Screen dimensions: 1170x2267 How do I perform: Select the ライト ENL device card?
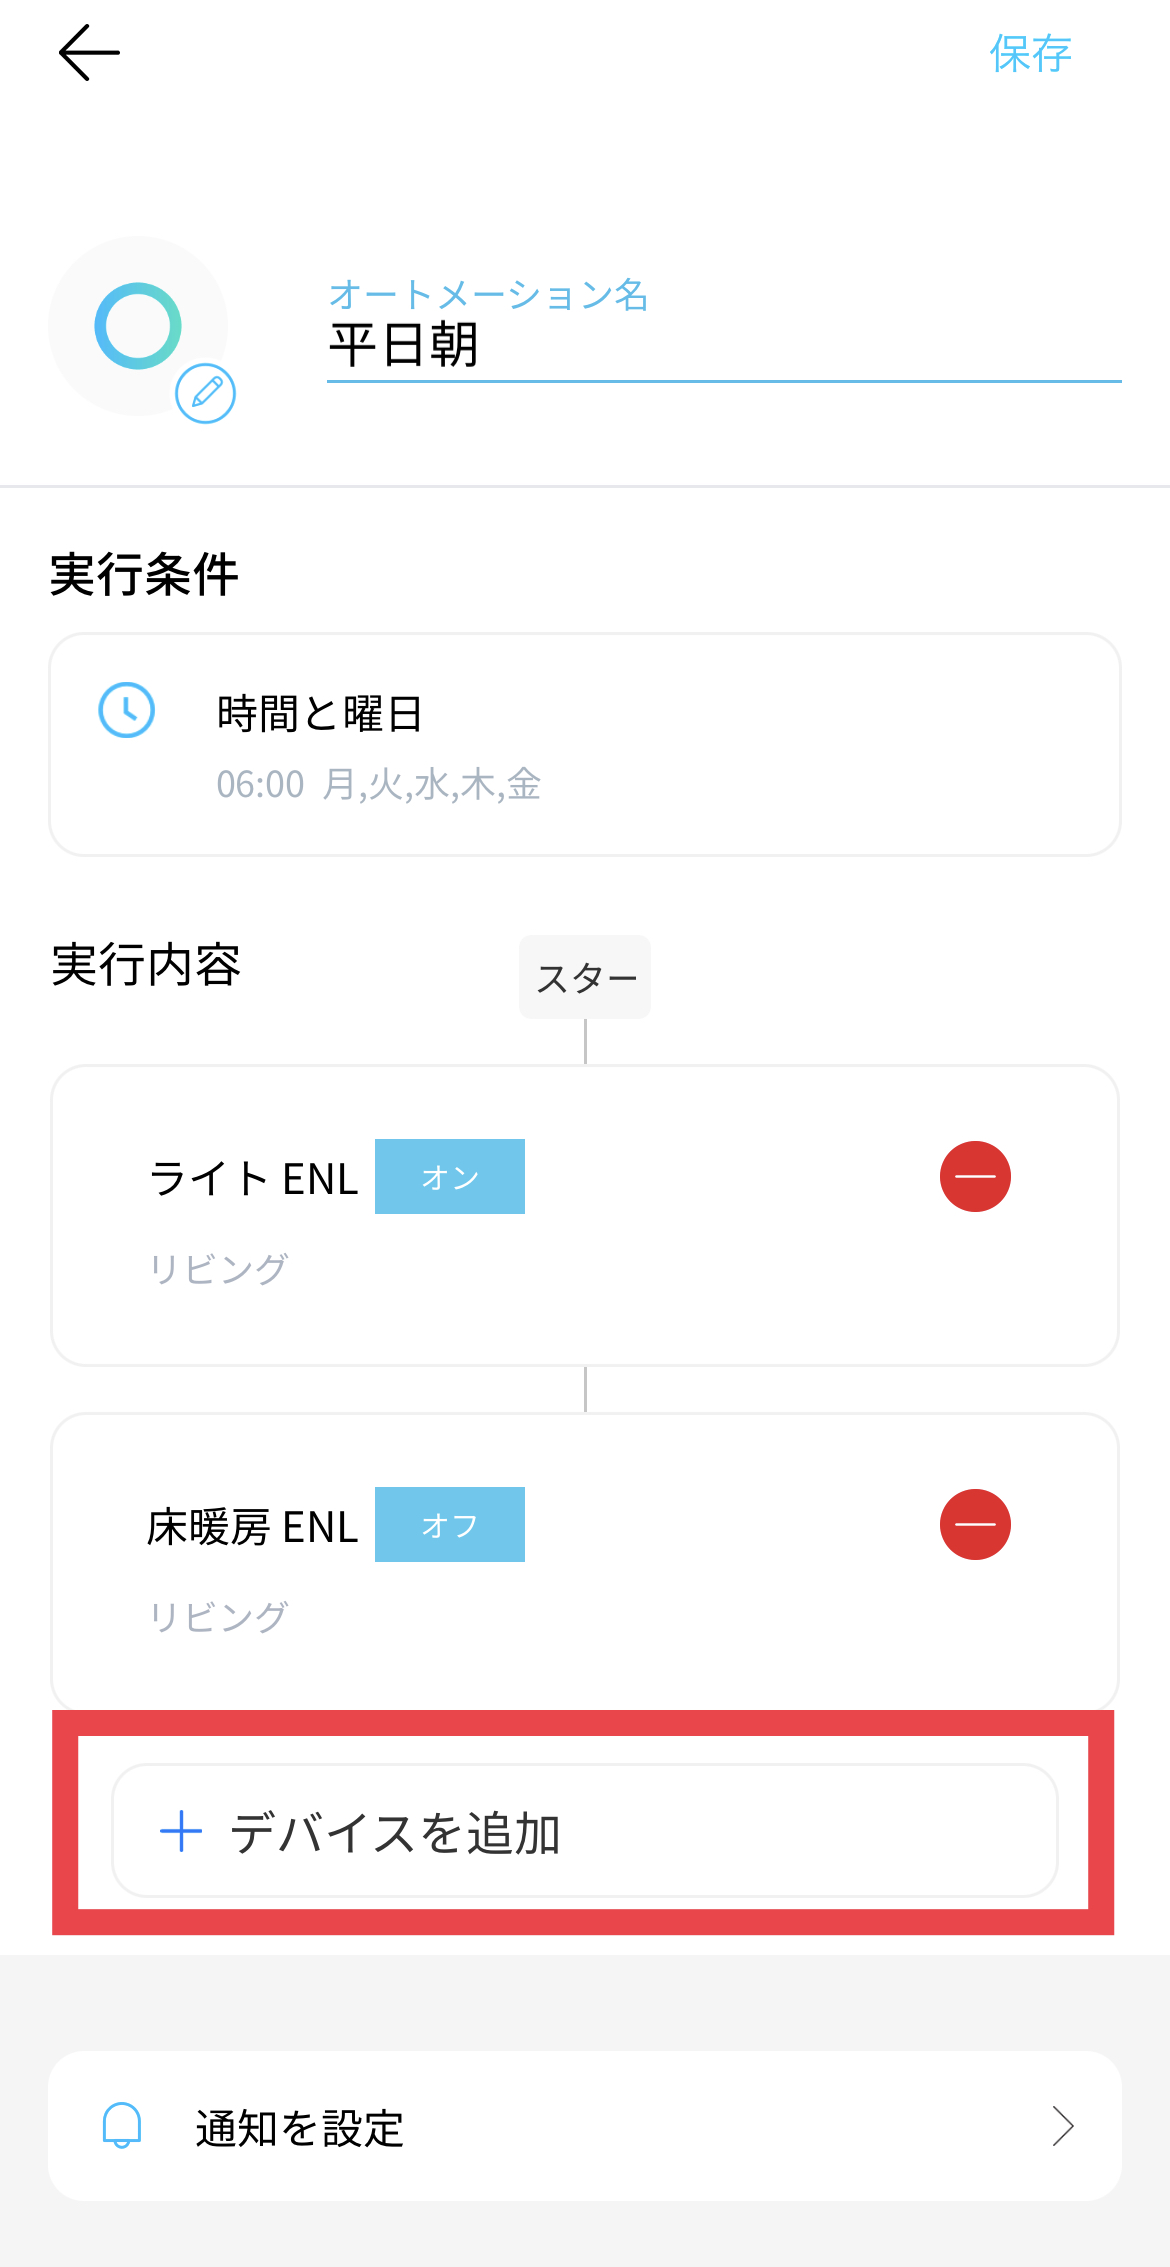click(x=585, y=1215)
